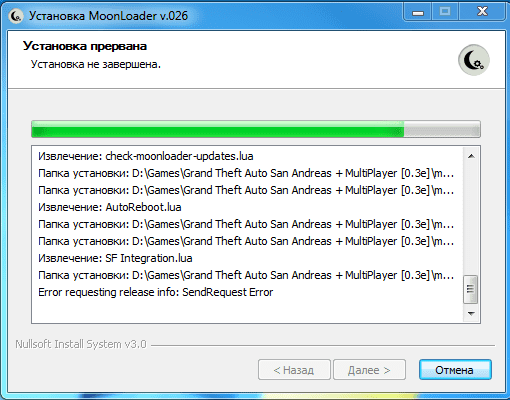This screenshot has height=400, width=510.
Task: Click the Nullsoft Install System v3.0 label
Action: (x=81, y=344)
